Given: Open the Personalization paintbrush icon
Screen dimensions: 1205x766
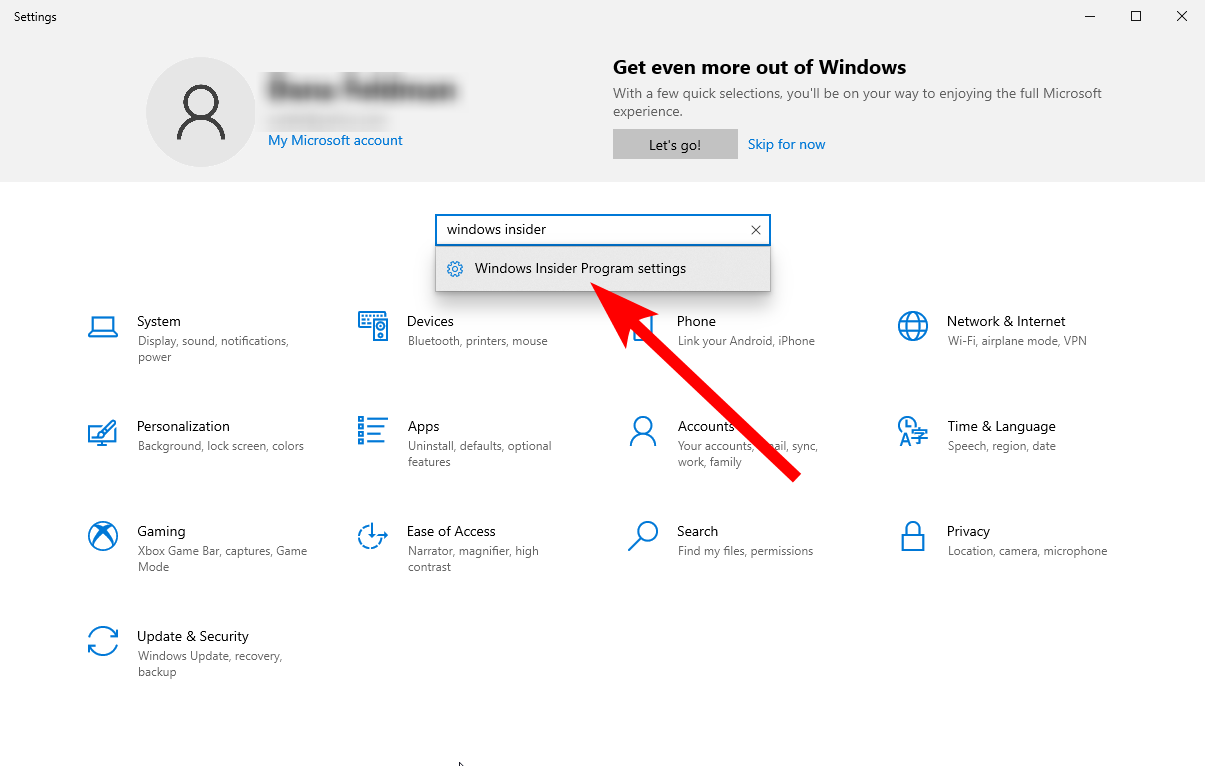Looking at the screenshot, I should (x=103, y=432).
